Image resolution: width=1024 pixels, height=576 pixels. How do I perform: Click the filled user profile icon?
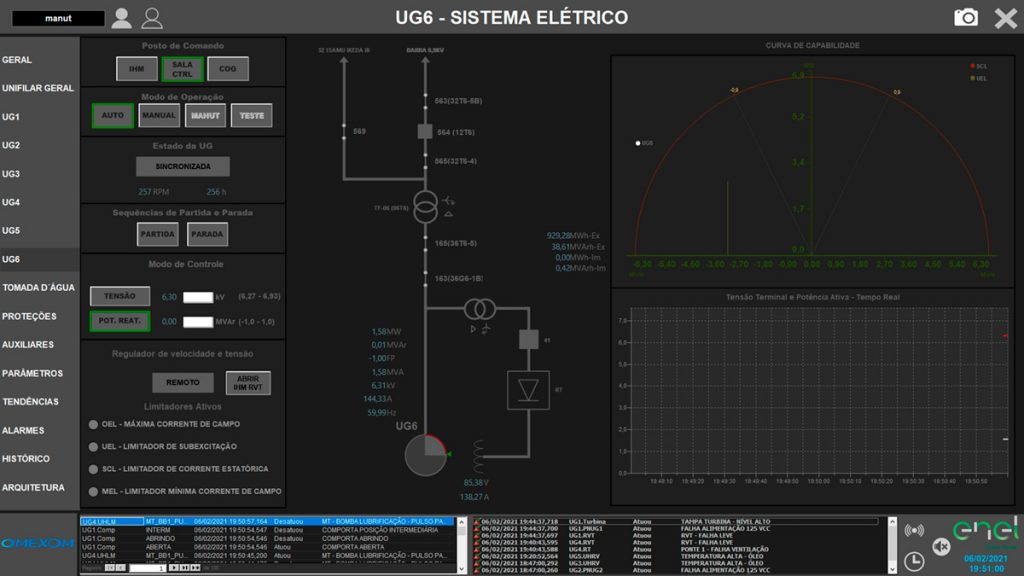(122, 18)
